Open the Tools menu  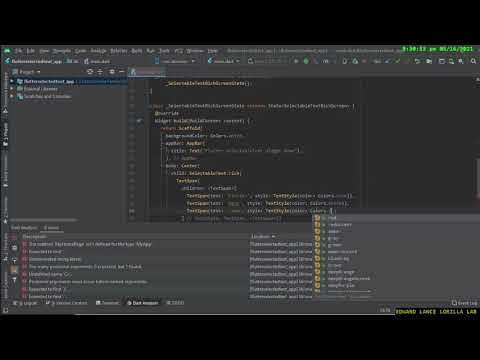[164, 51]
